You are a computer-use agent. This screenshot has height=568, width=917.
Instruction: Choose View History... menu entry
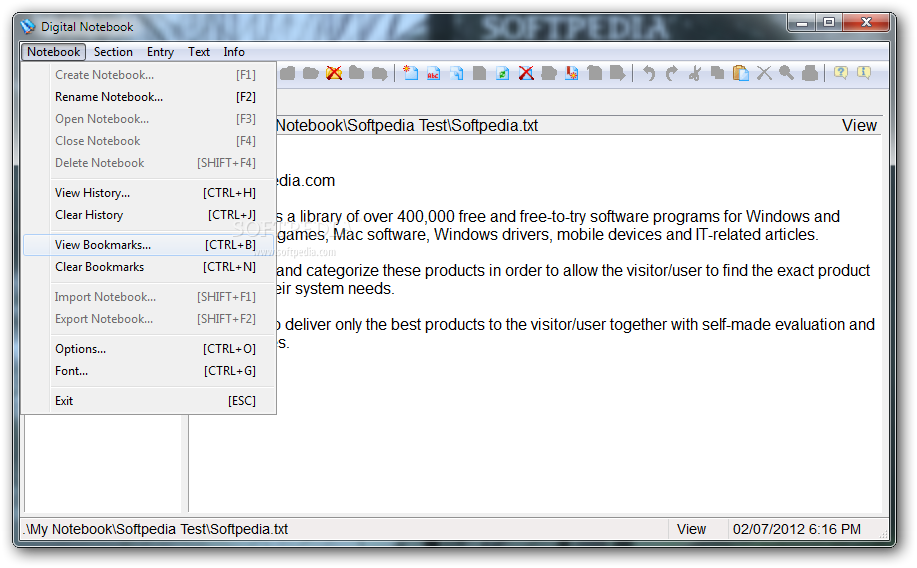[x=149, y=192]
